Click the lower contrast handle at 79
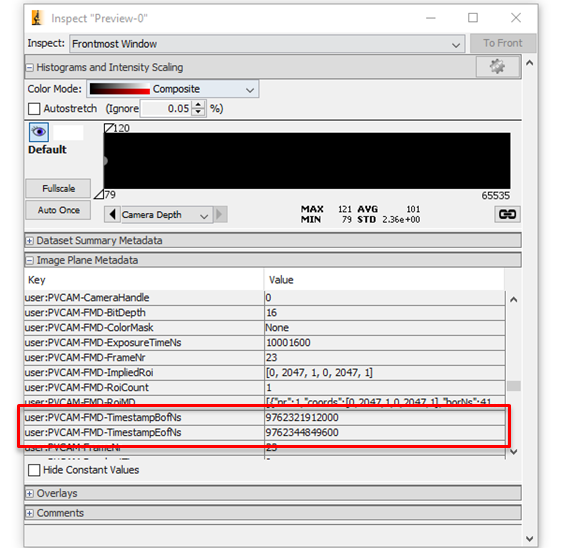Screen dimensions: 561x548 pyautogui.click(x=99, y=194)
